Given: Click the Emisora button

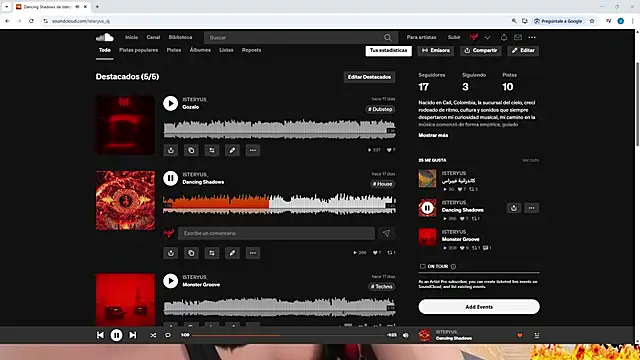Looking at the screenshot, I should tap(436, 51).
